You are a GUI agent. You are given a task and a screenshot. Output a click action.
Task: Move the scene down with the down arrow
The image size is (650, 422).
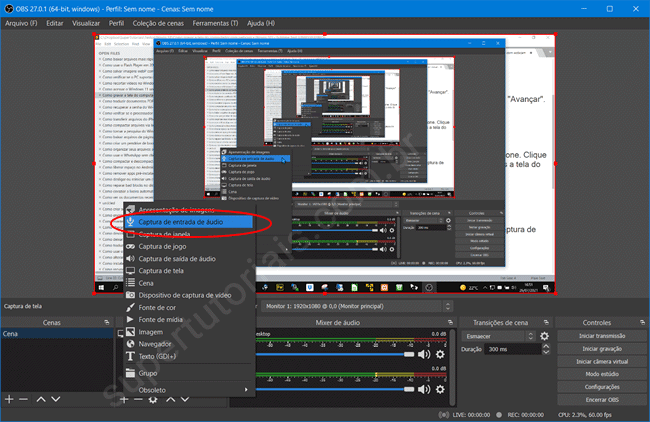click(56, 399)
